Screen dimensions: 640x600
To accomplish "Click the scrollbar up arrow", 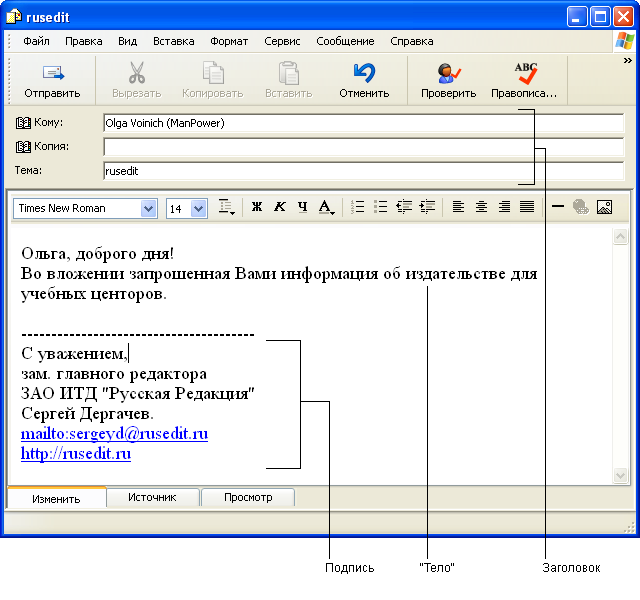I will 620,236.
